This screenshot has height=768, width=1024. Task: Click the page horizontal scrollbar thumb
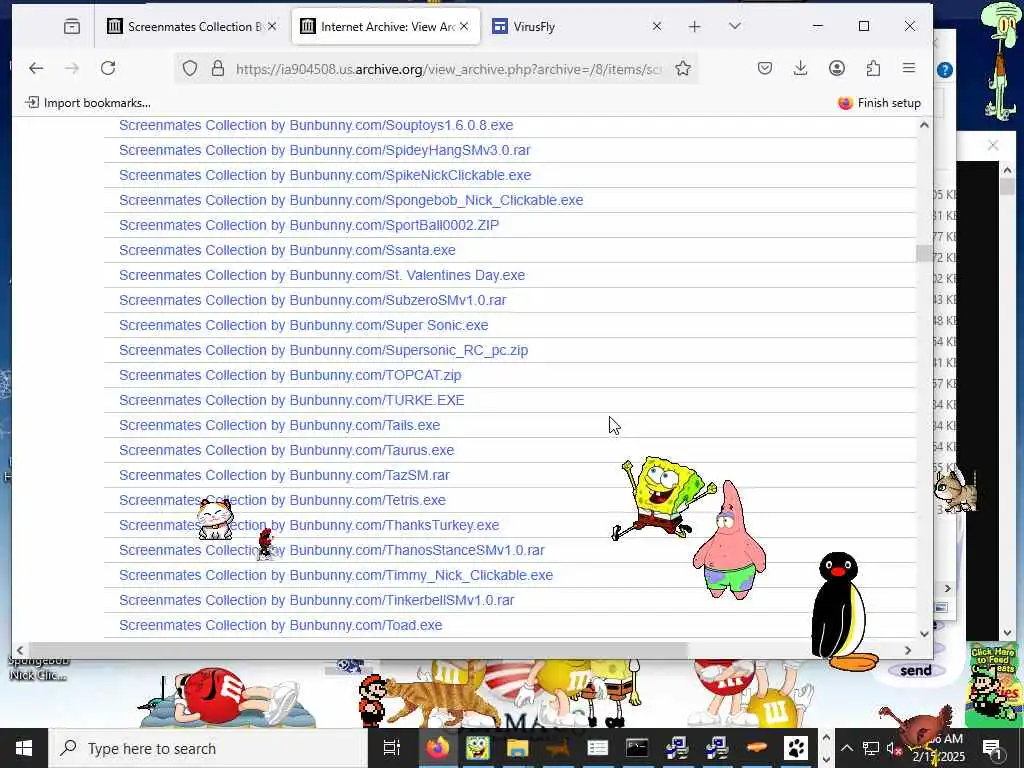[x=357, y=650]
